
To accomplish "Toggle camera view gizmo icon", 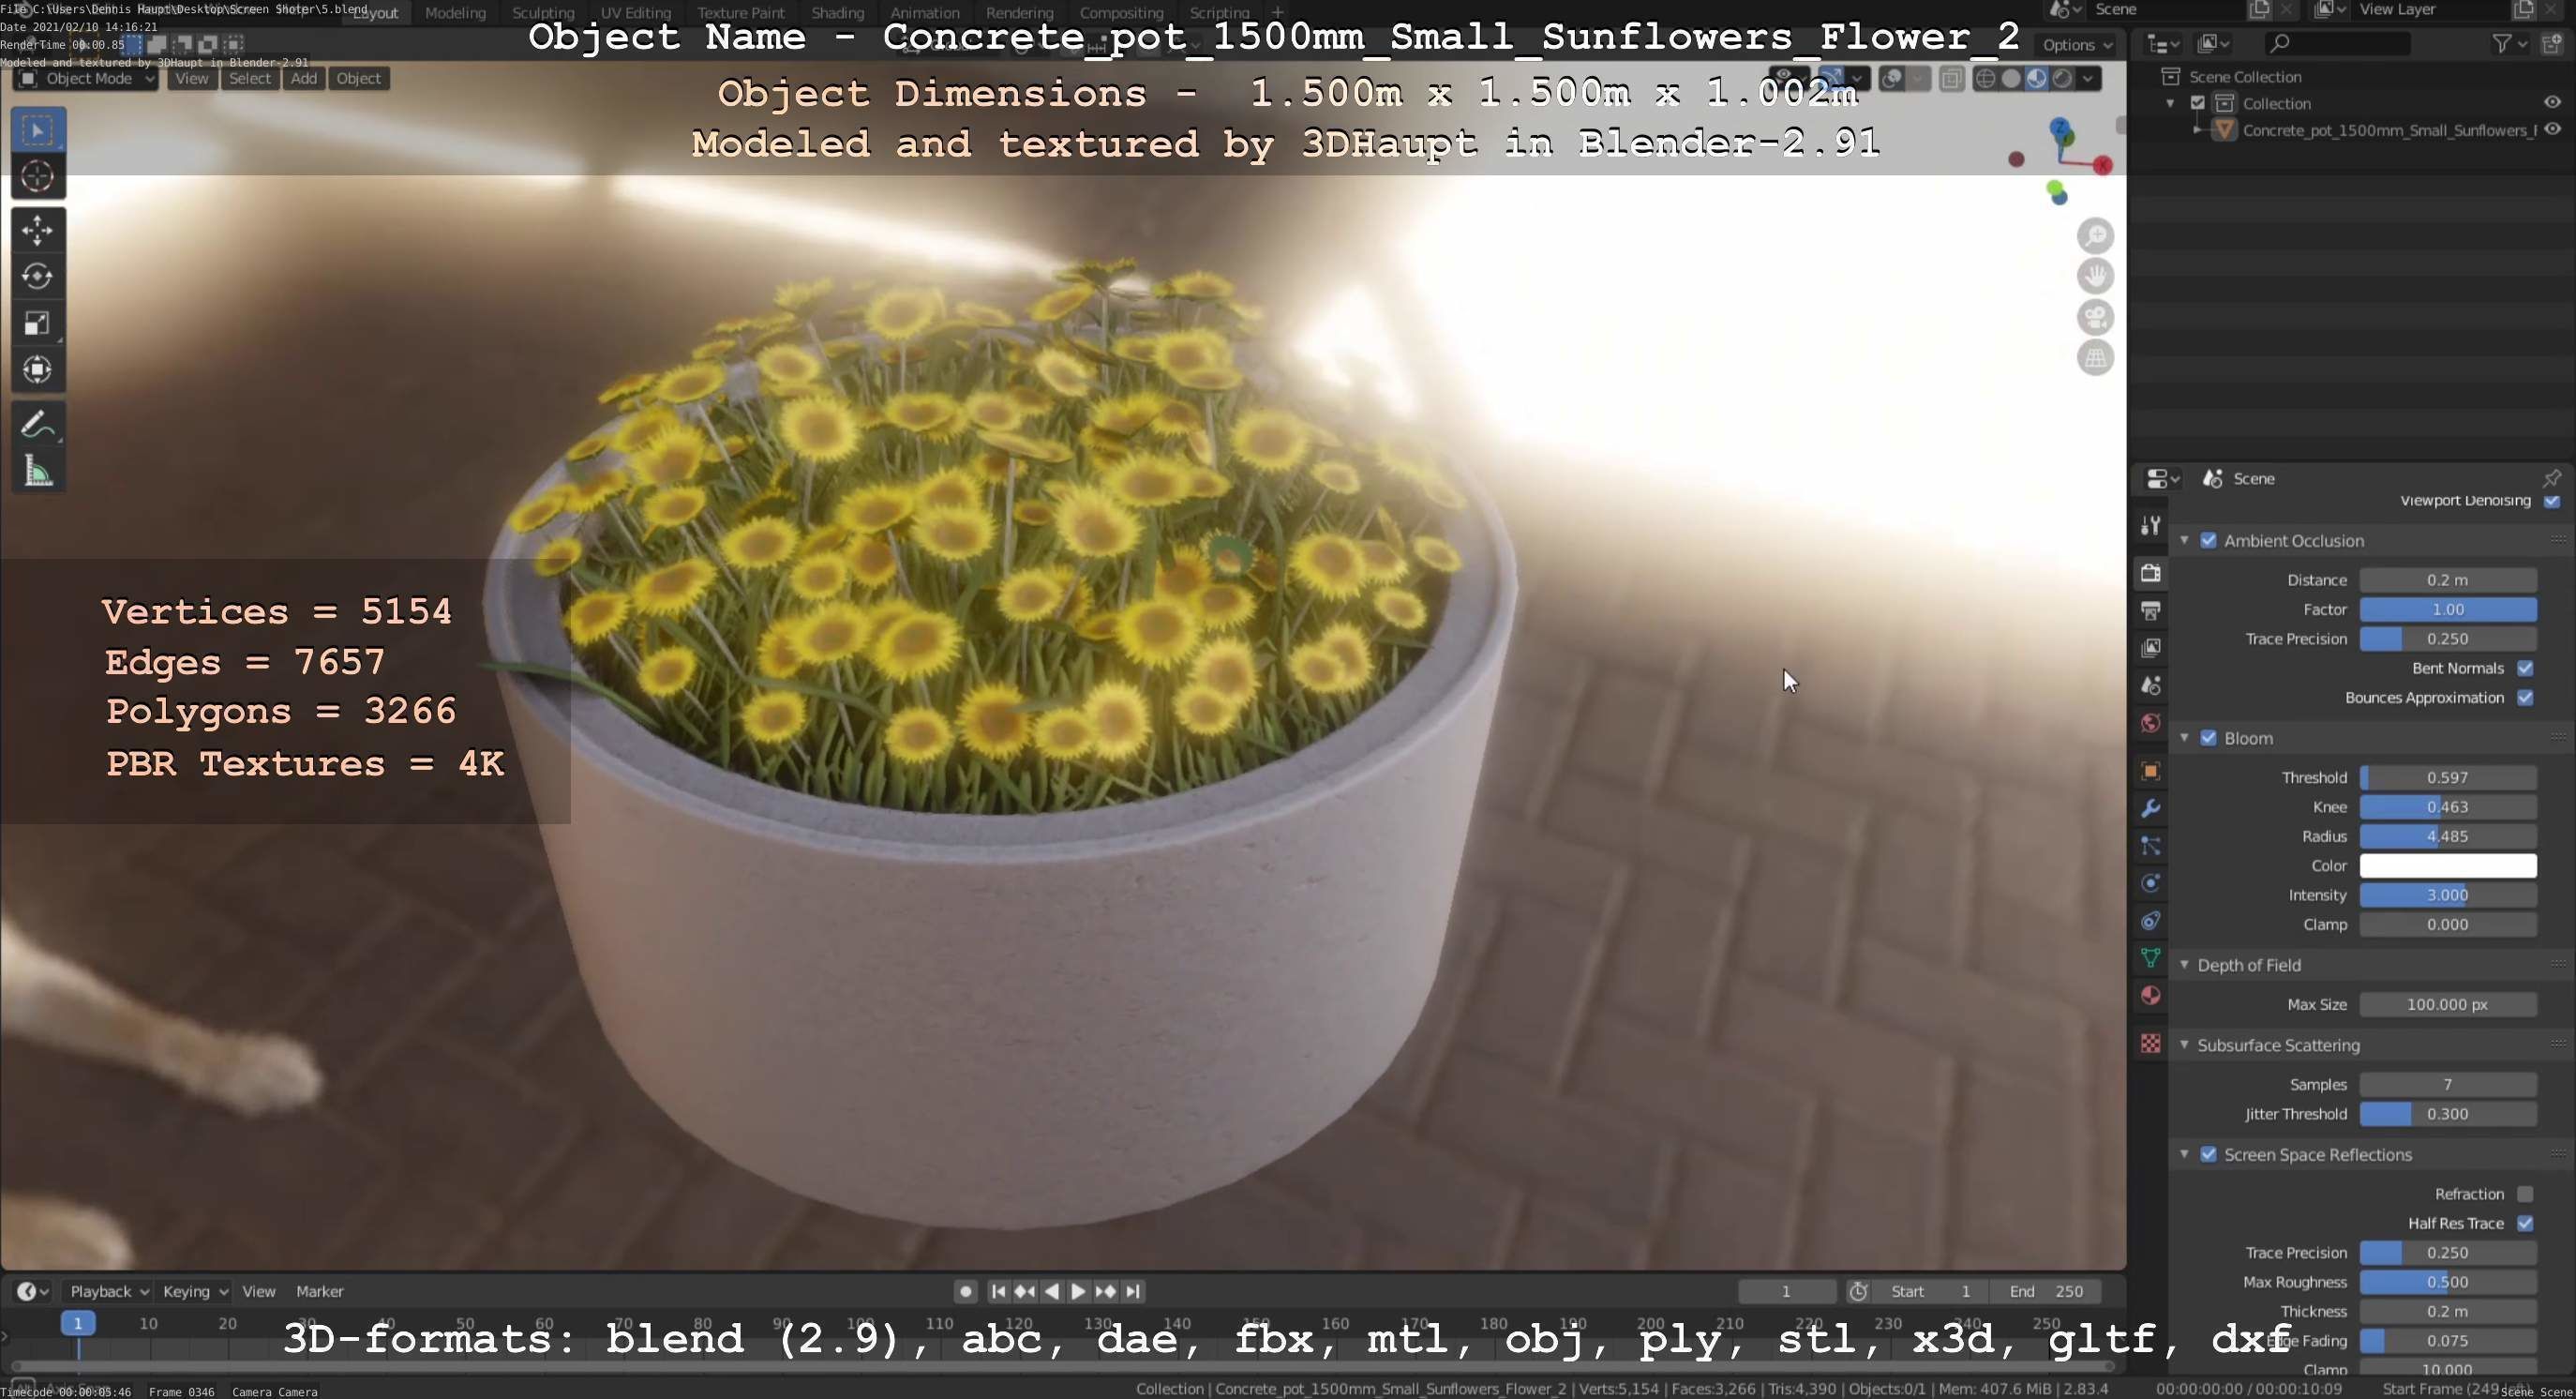I will [2095, 317].
